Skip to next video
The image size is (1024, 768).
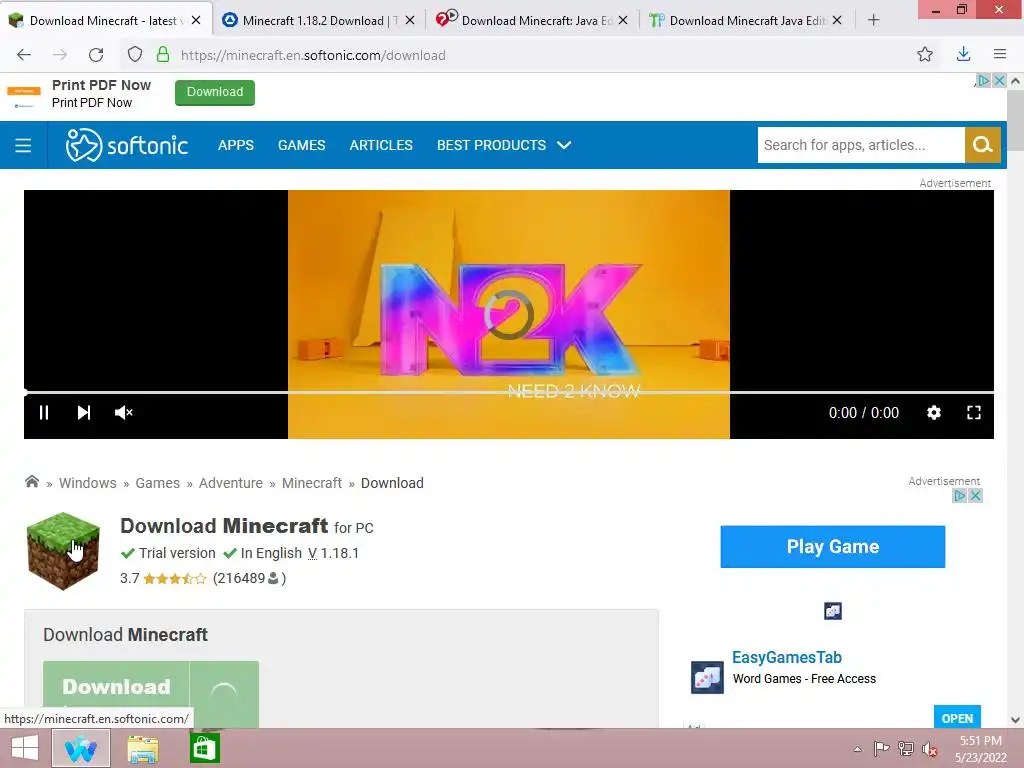coord(84,413)
